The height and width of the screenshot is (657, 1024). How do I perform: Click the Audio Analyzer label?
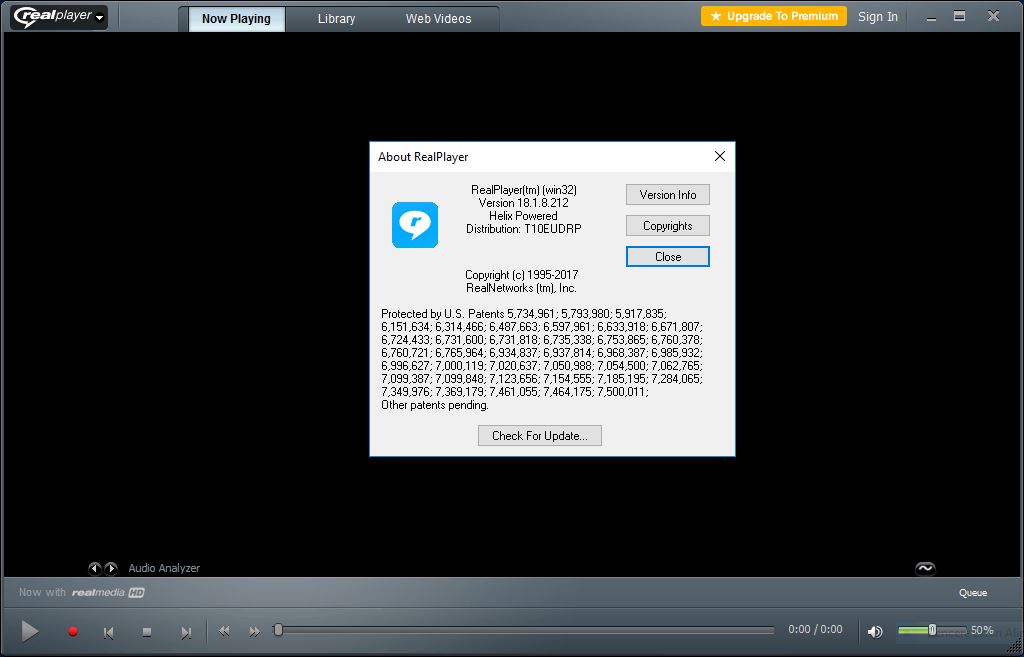[x=164, y=568]
